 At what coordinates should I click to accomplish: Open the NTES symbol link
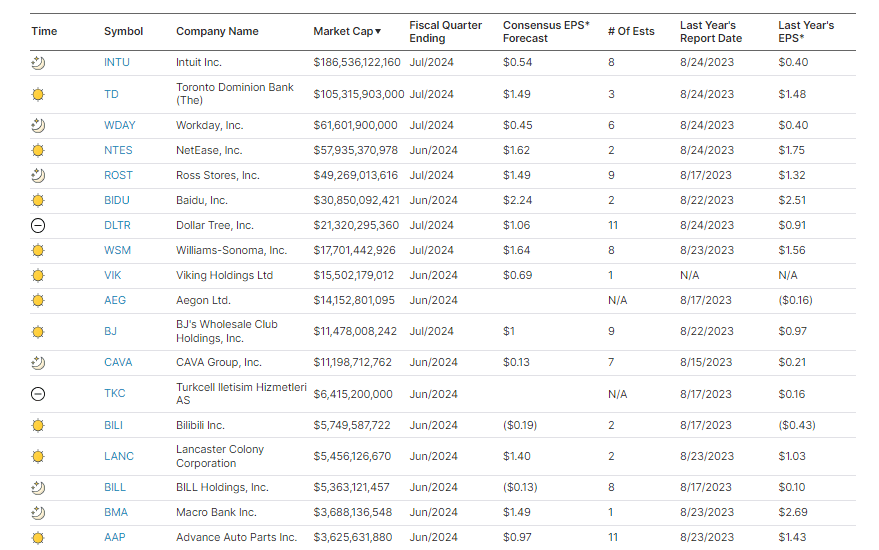click(118, 150)
